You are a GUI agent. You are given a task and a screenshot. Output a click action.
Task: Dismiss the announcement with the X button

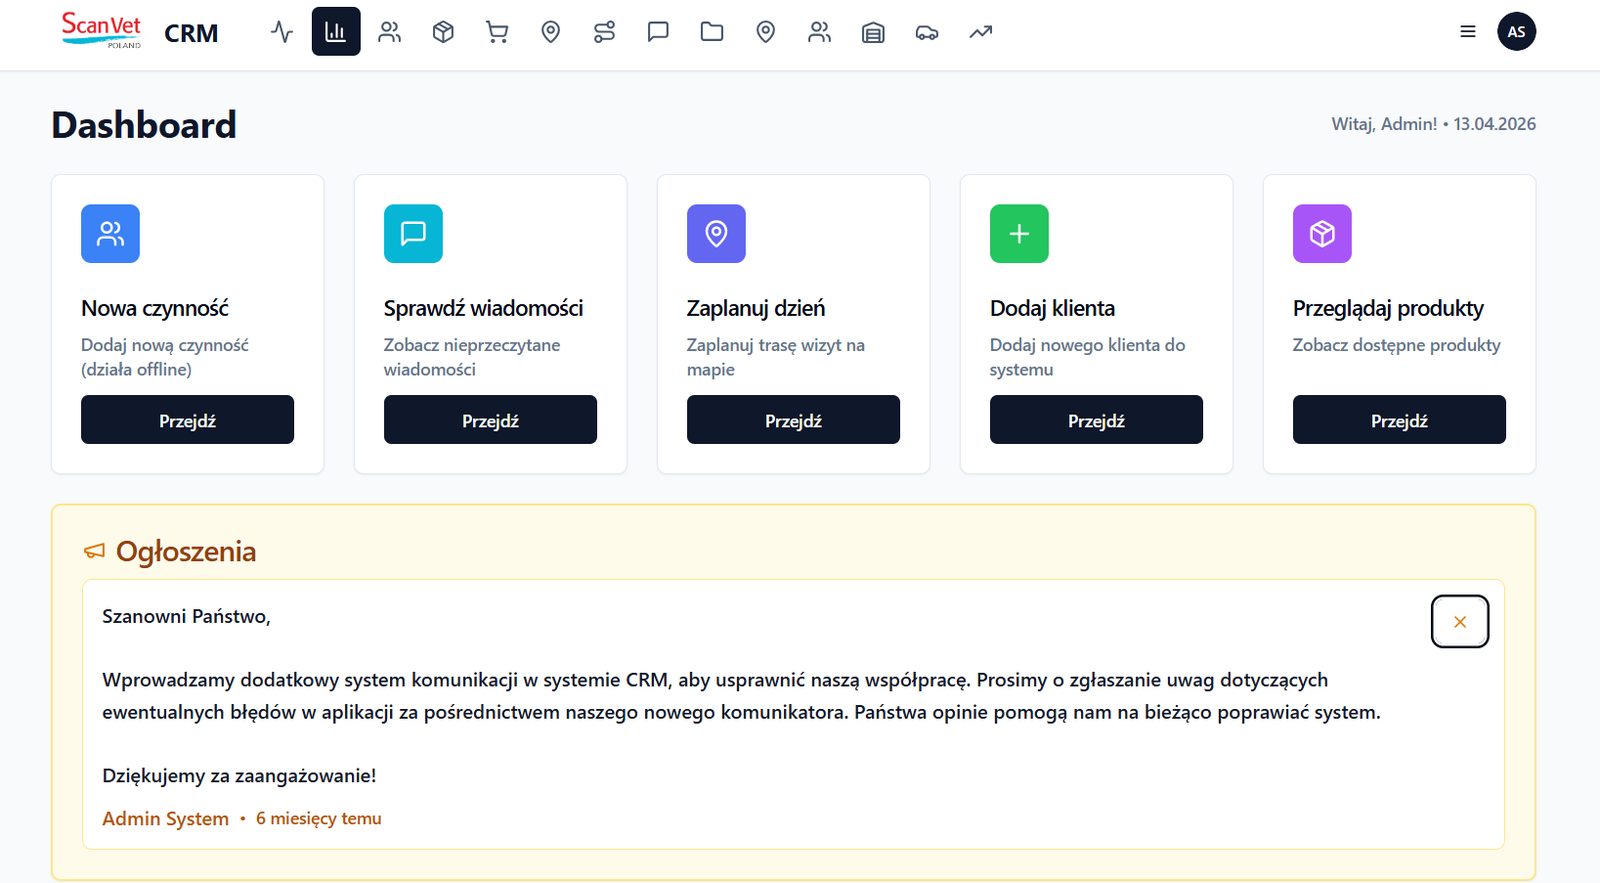[1460, 622]
